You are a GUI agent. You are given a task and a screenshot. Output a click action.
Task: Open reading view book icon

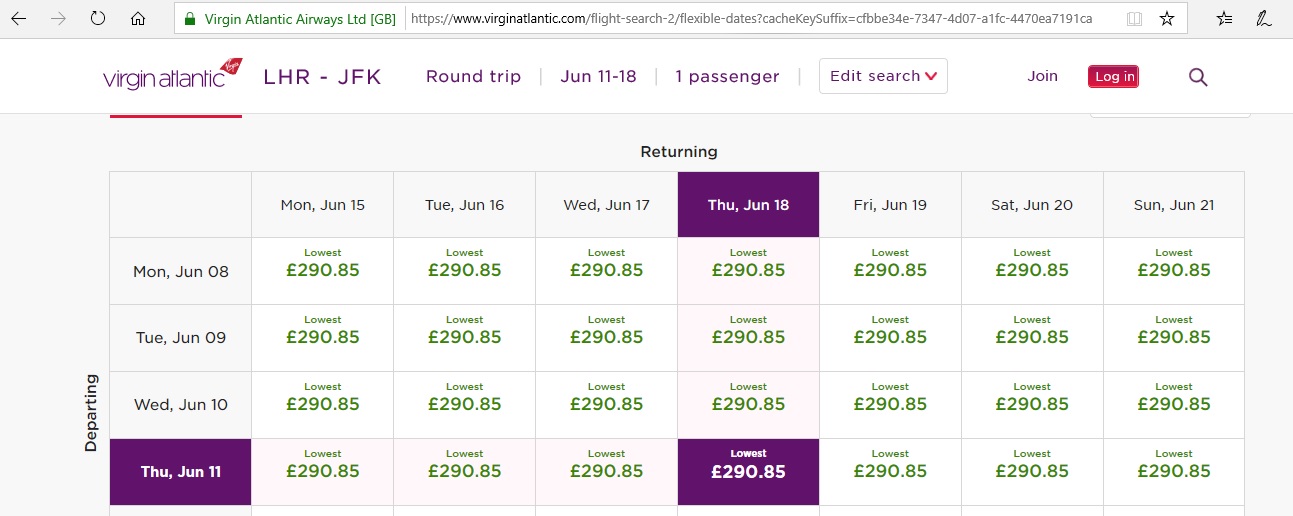[1134, 18]
